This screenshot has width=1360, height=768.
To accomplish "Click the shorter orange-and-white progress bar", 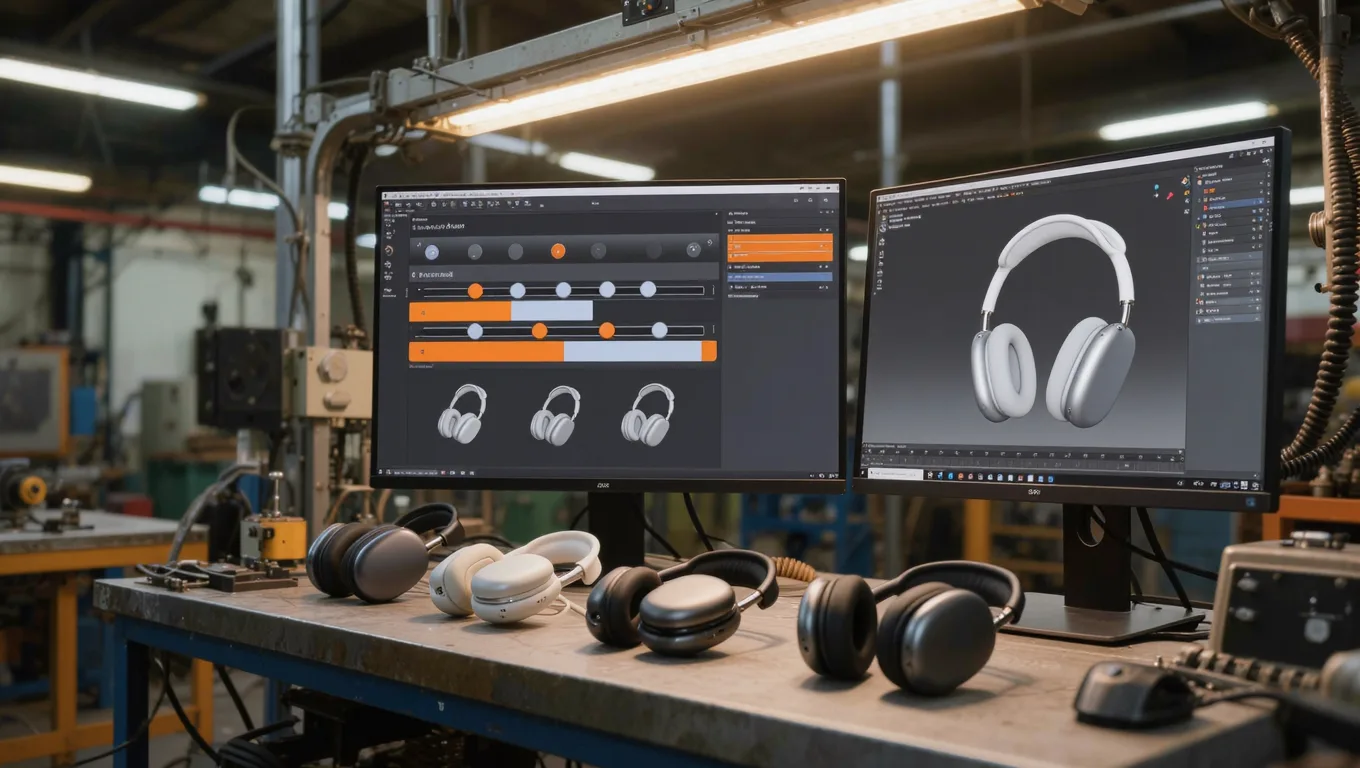I will click(x=501, y=311).
